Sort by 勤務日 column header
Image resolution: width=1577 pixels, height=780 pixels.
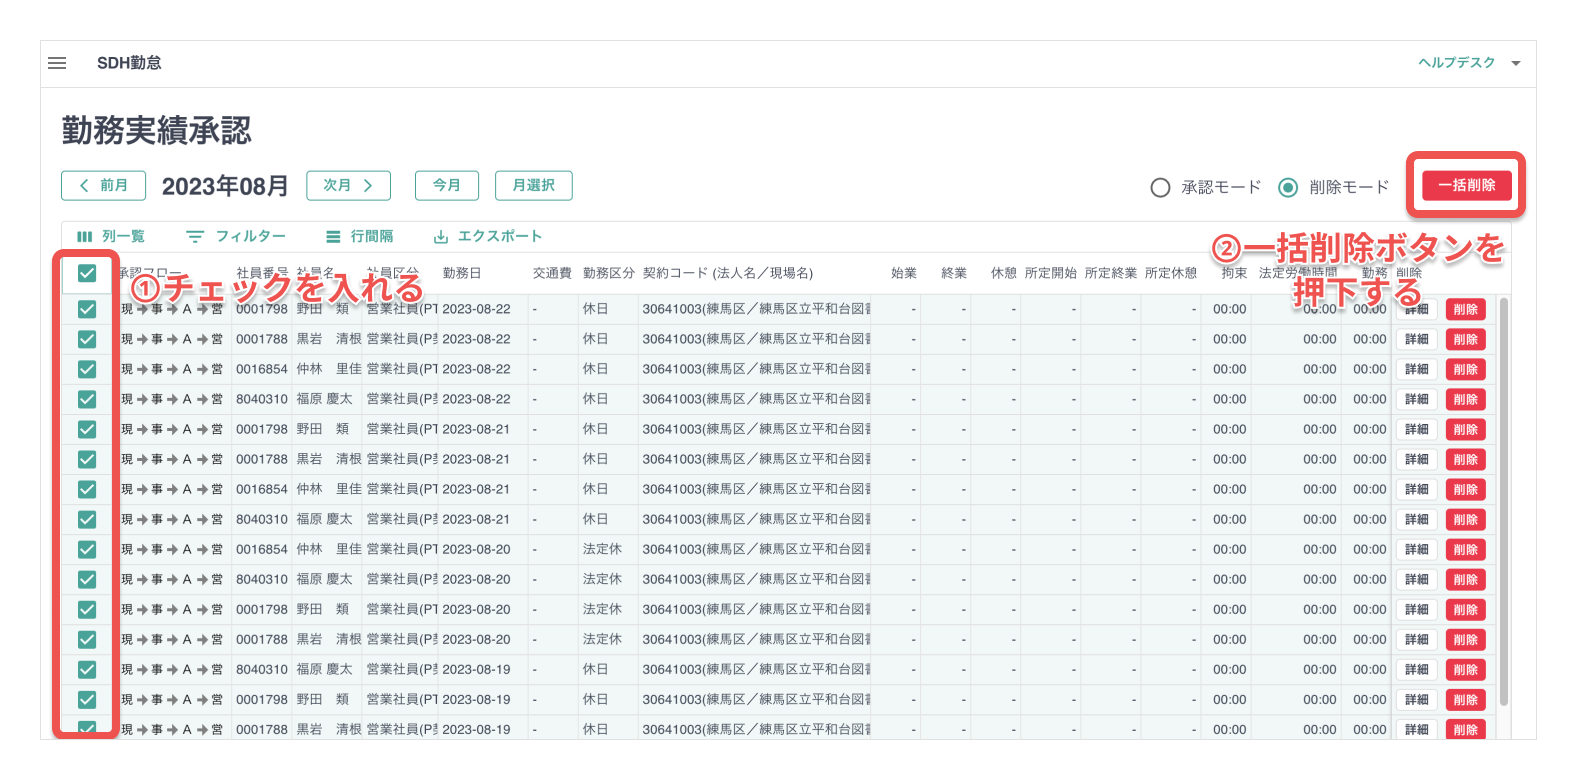coord(462,273)
